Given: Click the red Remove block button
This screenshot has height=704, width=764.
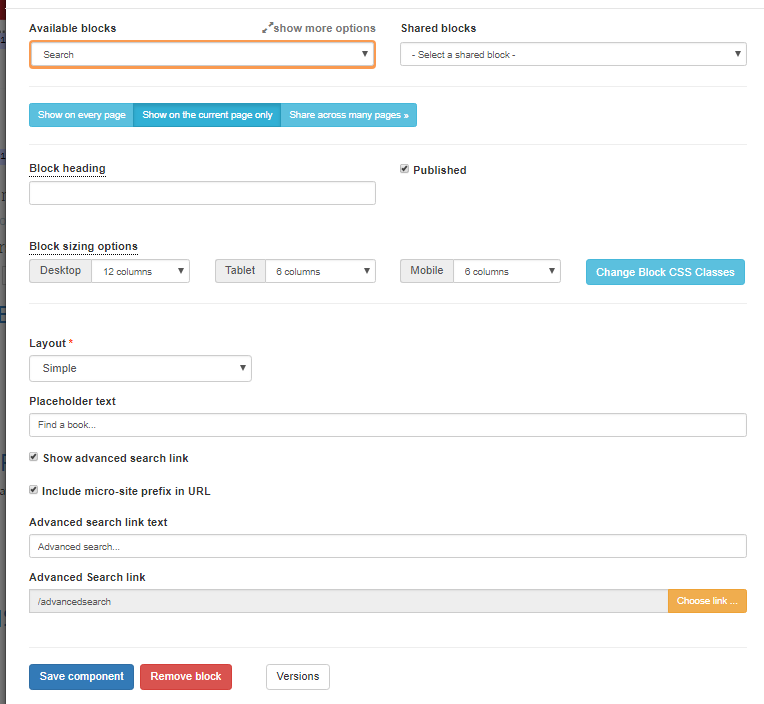Looking at the screenshot, I should coord(185,677).
